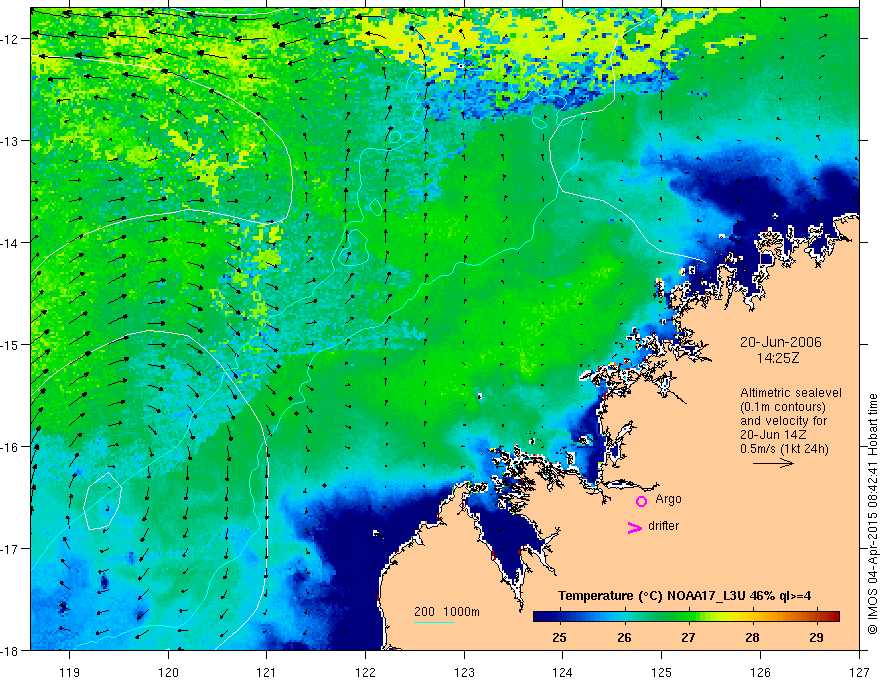
Task: Click the '20-Jun-2006' date label
Action: pos(781,342)
